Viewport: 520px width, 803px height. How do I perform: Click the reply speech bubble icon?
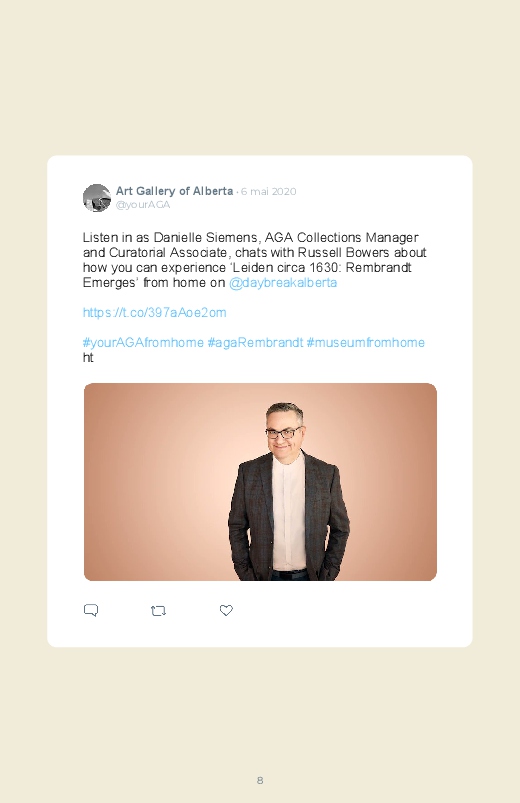(91, 610)
